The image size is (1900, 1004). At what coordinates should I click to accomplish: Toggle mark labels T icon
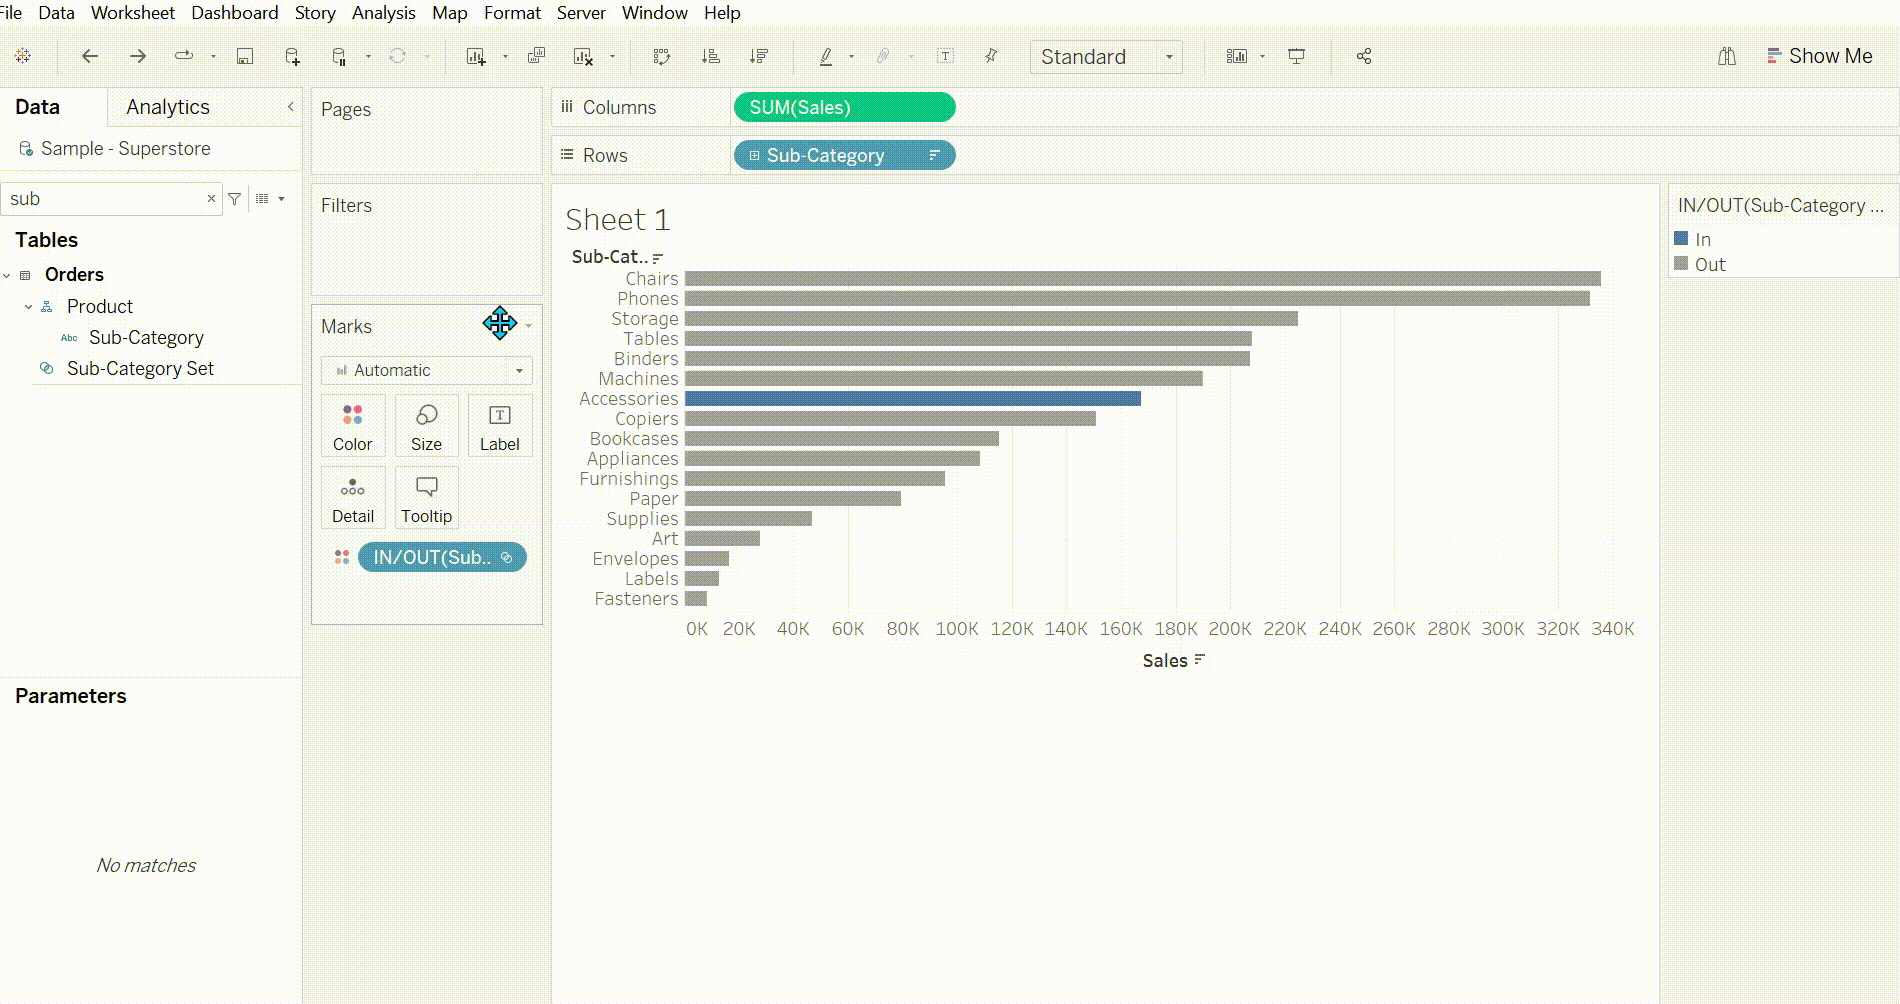pyautogui.click(x=945, y=56)
